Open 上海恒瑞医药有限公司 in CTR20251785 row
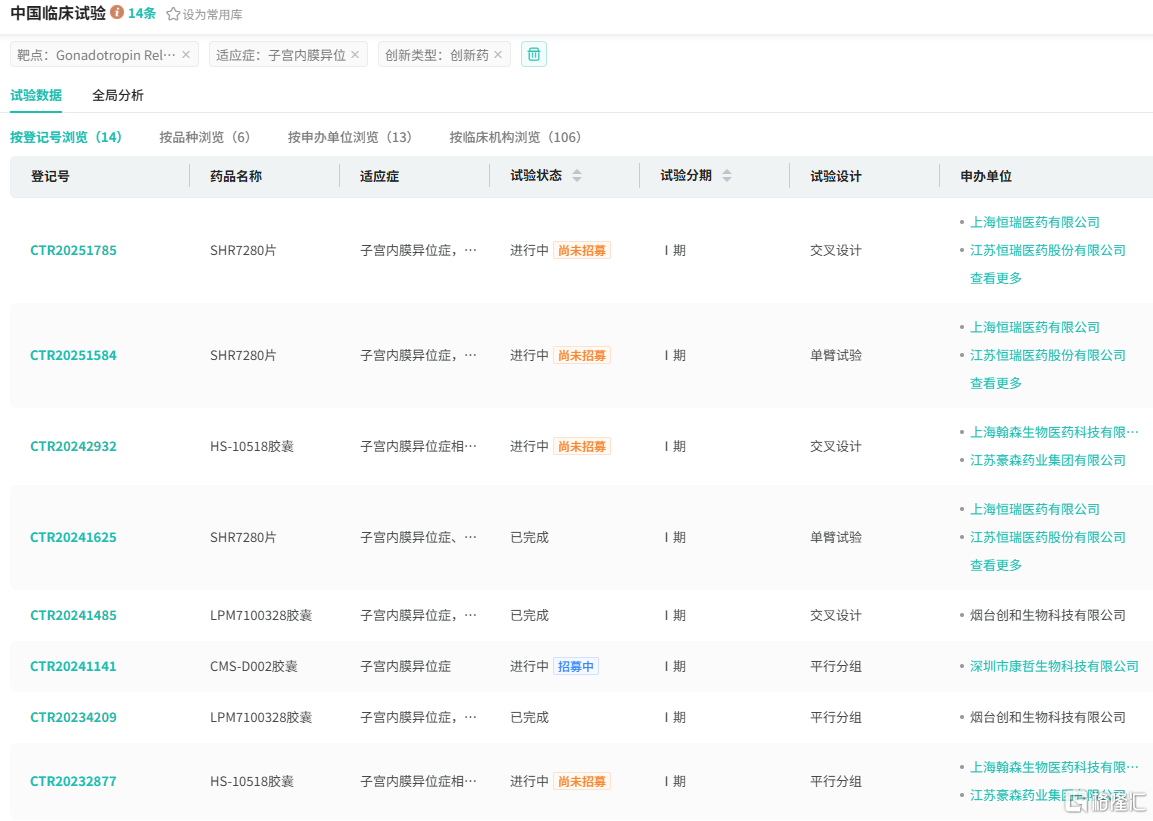This screenshot has height=821, width=1153. click(x=1035, y=223)
